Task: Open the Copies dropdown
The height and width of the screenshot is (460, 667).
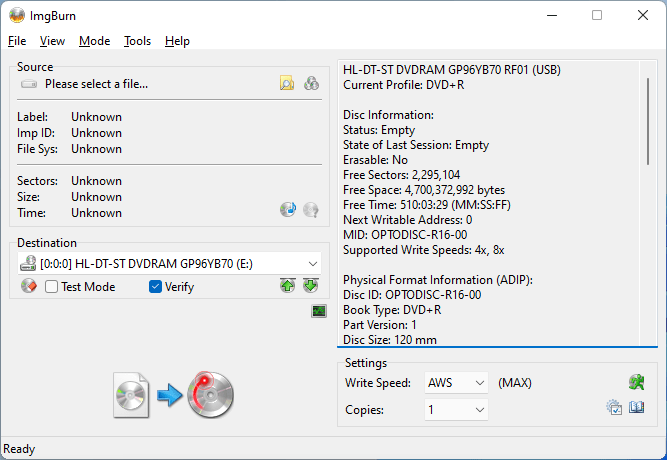Action: pyautogui.click(x=456, y=409)
